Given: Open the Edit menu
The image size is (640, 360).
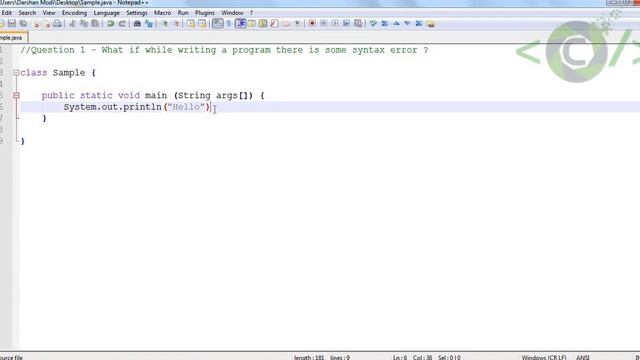Looking at the screenshot, I should pos(6,13).
